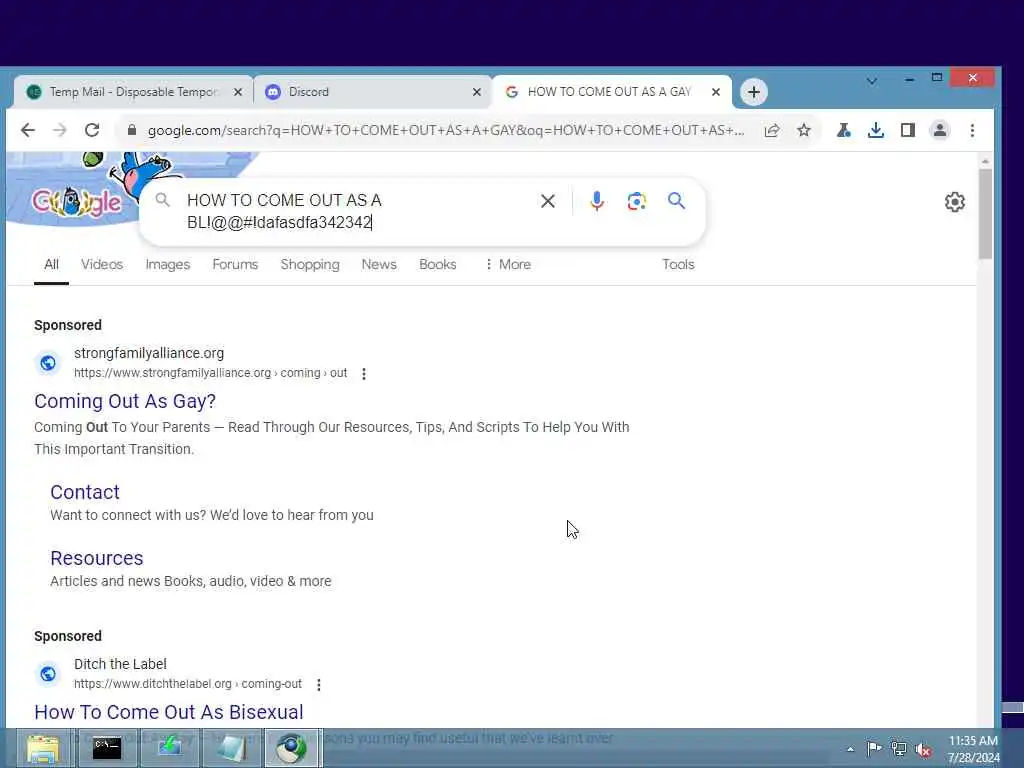This screenshot has width=1024, height=768.
Task: Switch to the Discord tab
Action: pos(372,92)
